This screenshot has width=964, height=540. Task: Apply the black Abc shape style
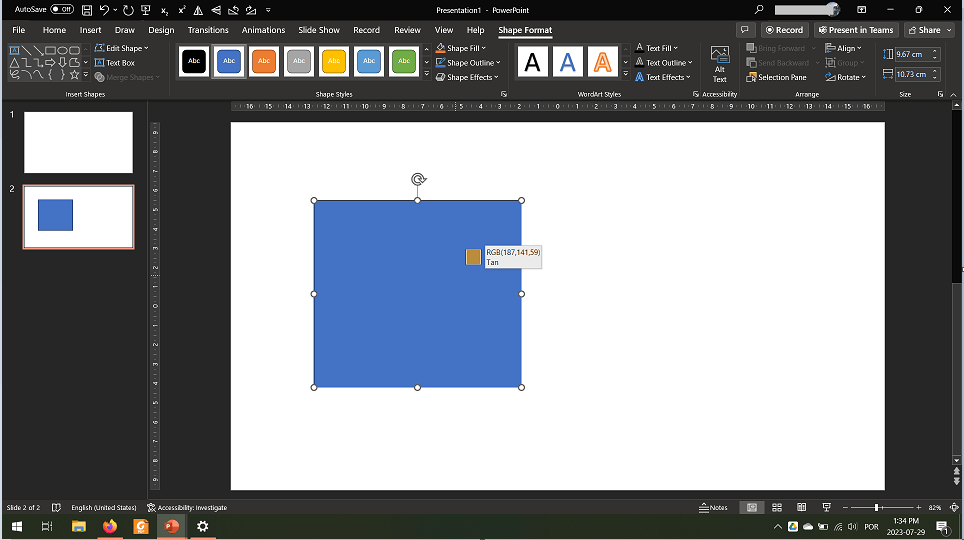click(194, 61)
